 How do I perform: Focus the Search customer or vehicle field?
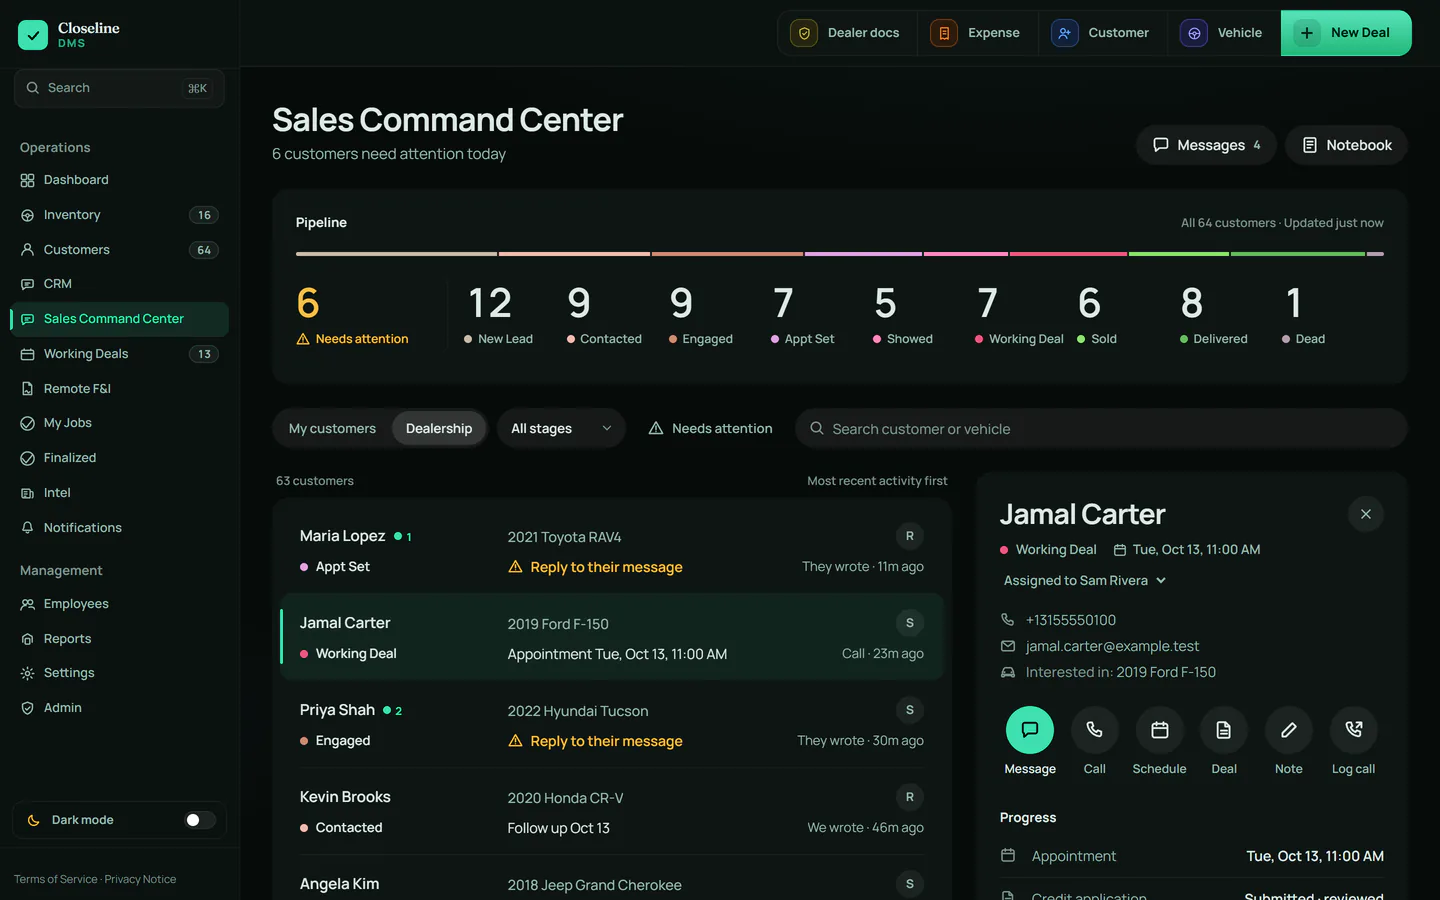click(x=1101, y=429)
